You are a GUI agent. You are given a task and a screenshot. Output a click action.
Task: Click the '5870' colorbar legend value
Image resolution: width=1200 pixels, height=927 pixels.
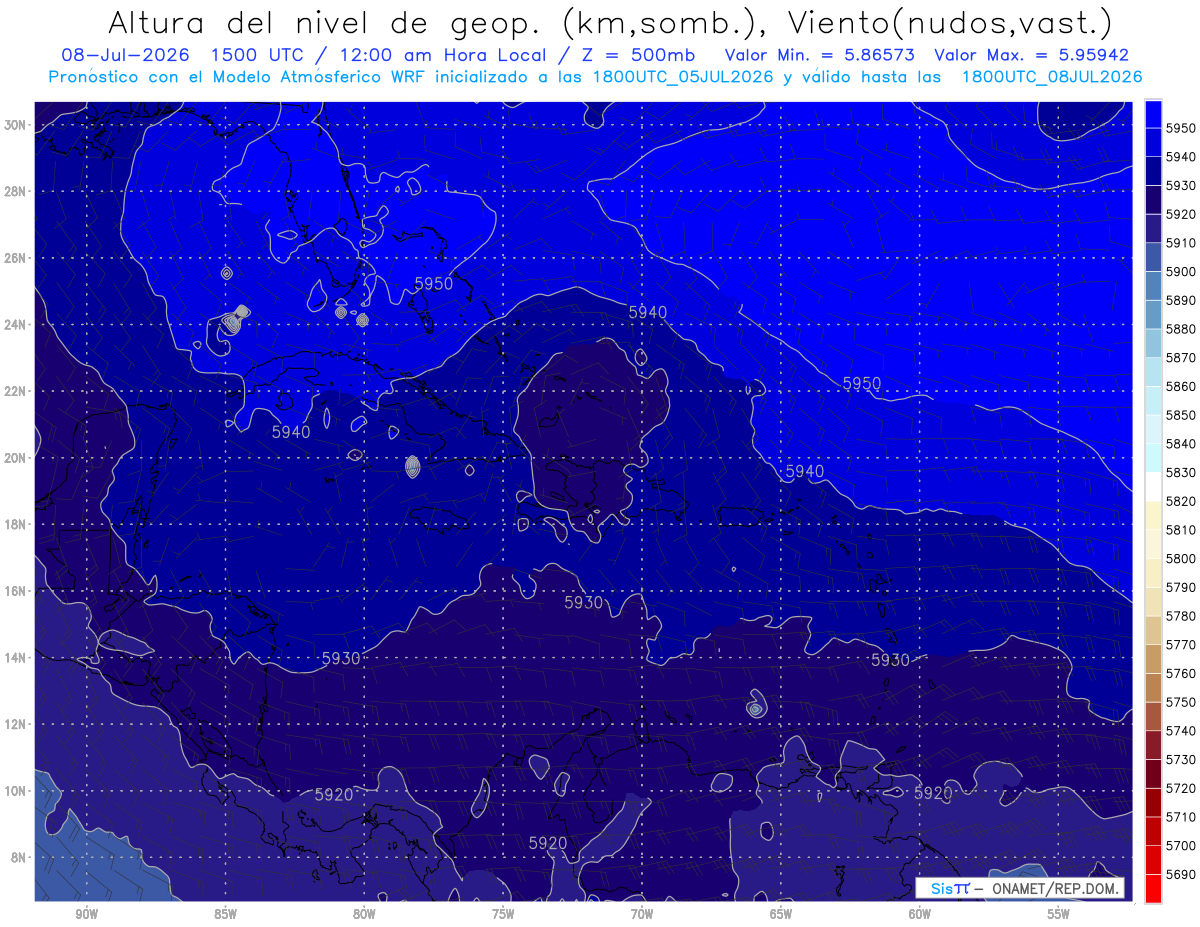coord(1182,357)
